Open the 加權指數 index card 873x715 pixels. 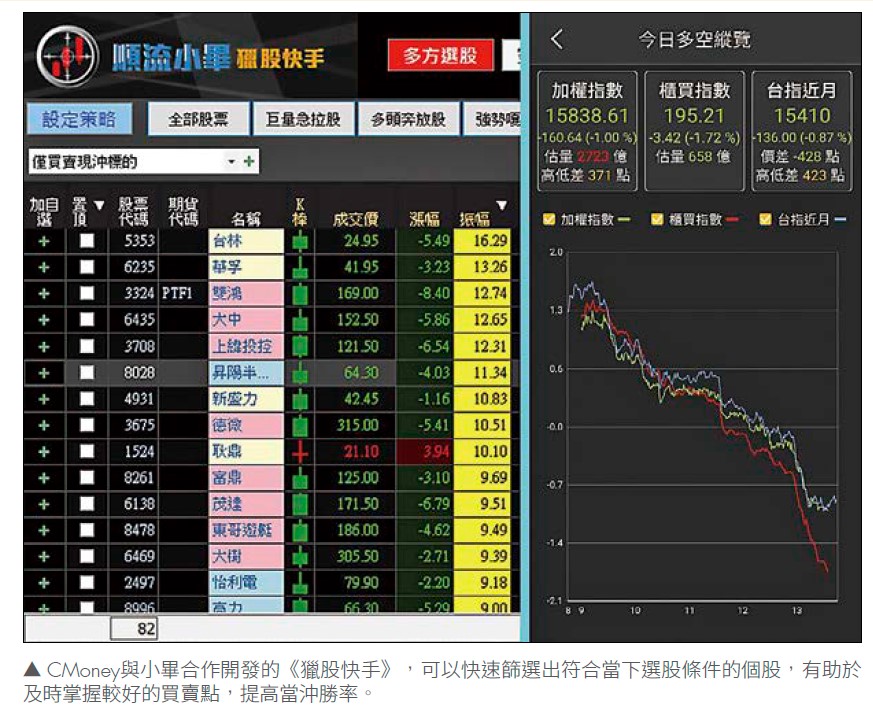[587, 131]
